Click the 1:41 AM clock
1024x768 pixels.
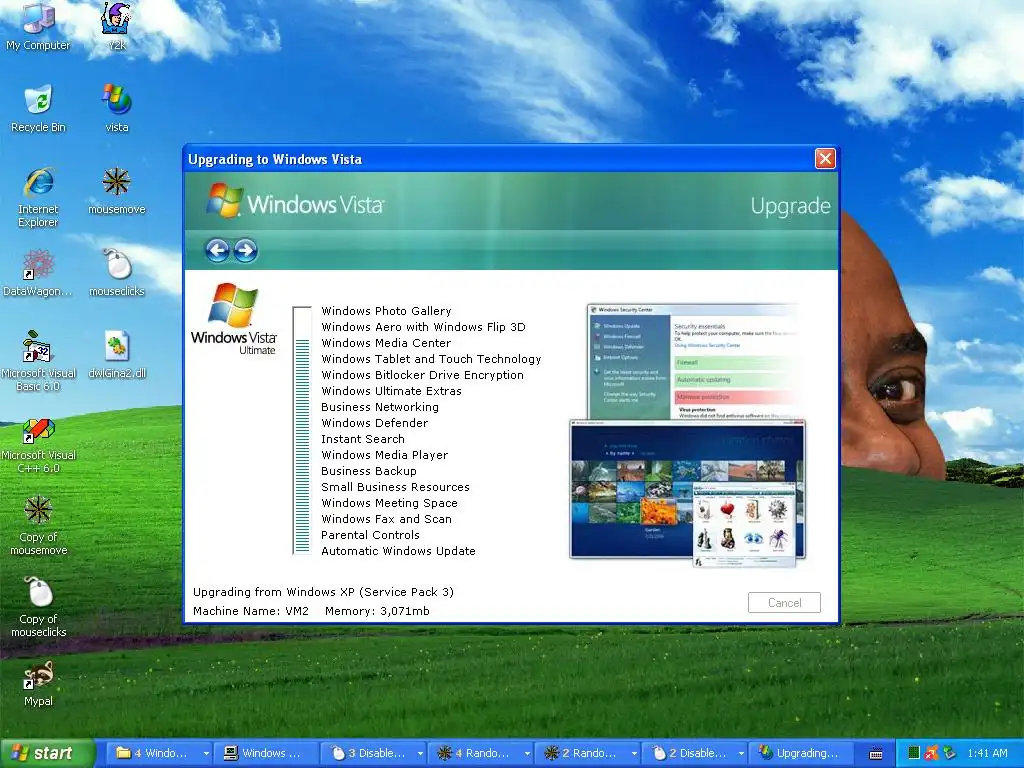987,753
